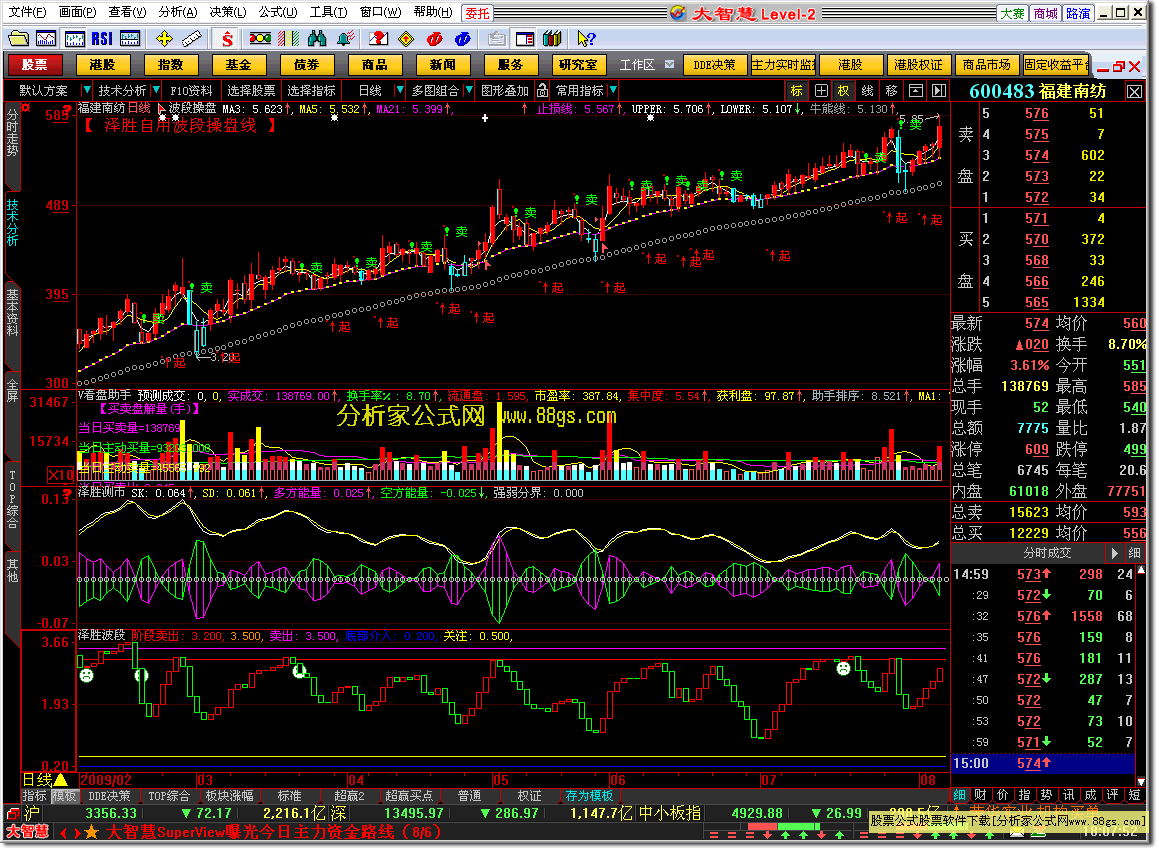The width and height of the screenshot is (1159, 850).
Task: Toggle the 财 finance tab at bottom right
Action: (x=980, y=795)
